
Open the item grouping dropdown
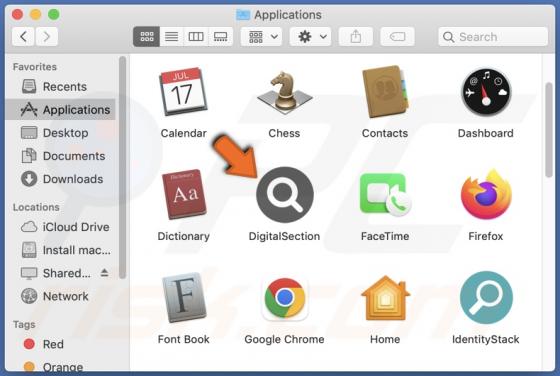coord(261,36)
